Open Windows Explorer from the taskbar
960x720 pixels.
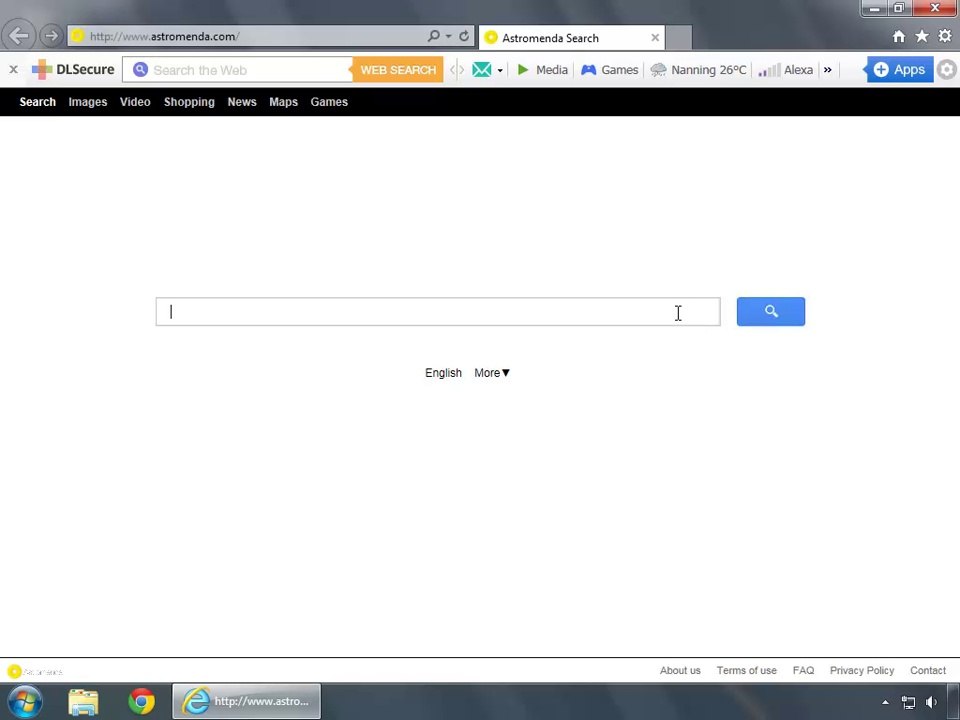tap(83, 702)
